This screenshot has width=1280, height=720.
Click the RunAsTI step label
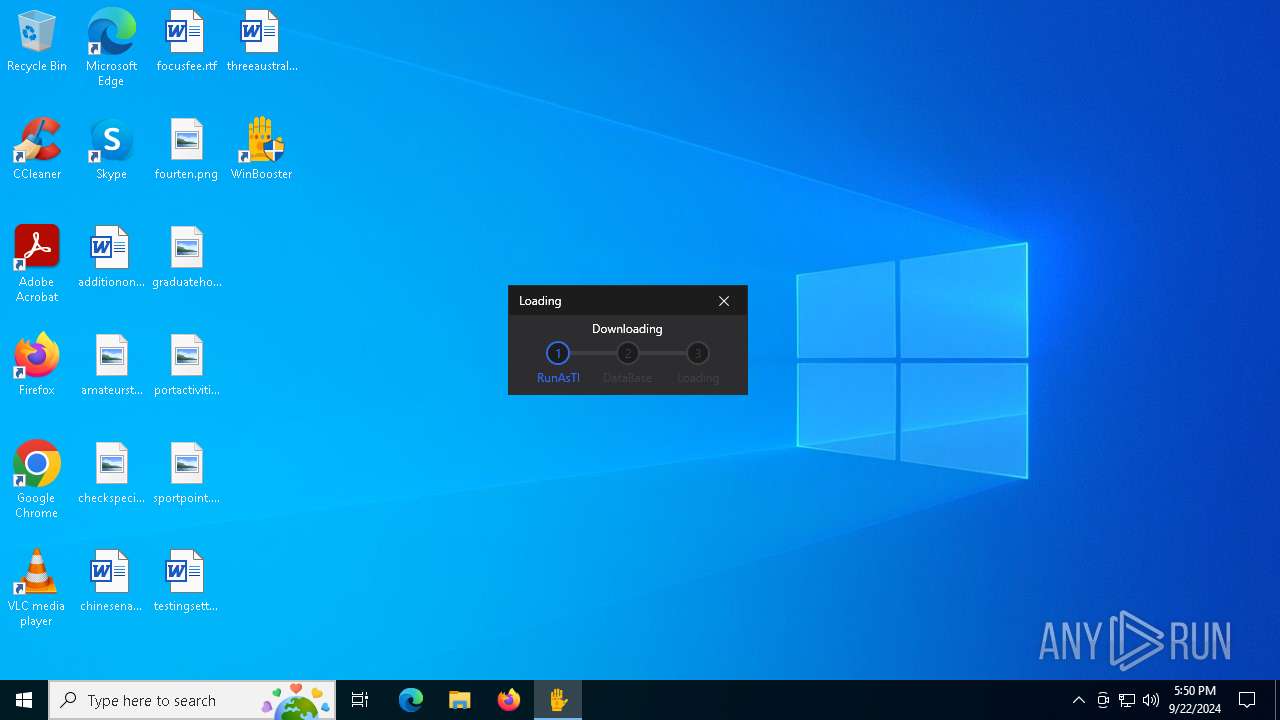558,378
